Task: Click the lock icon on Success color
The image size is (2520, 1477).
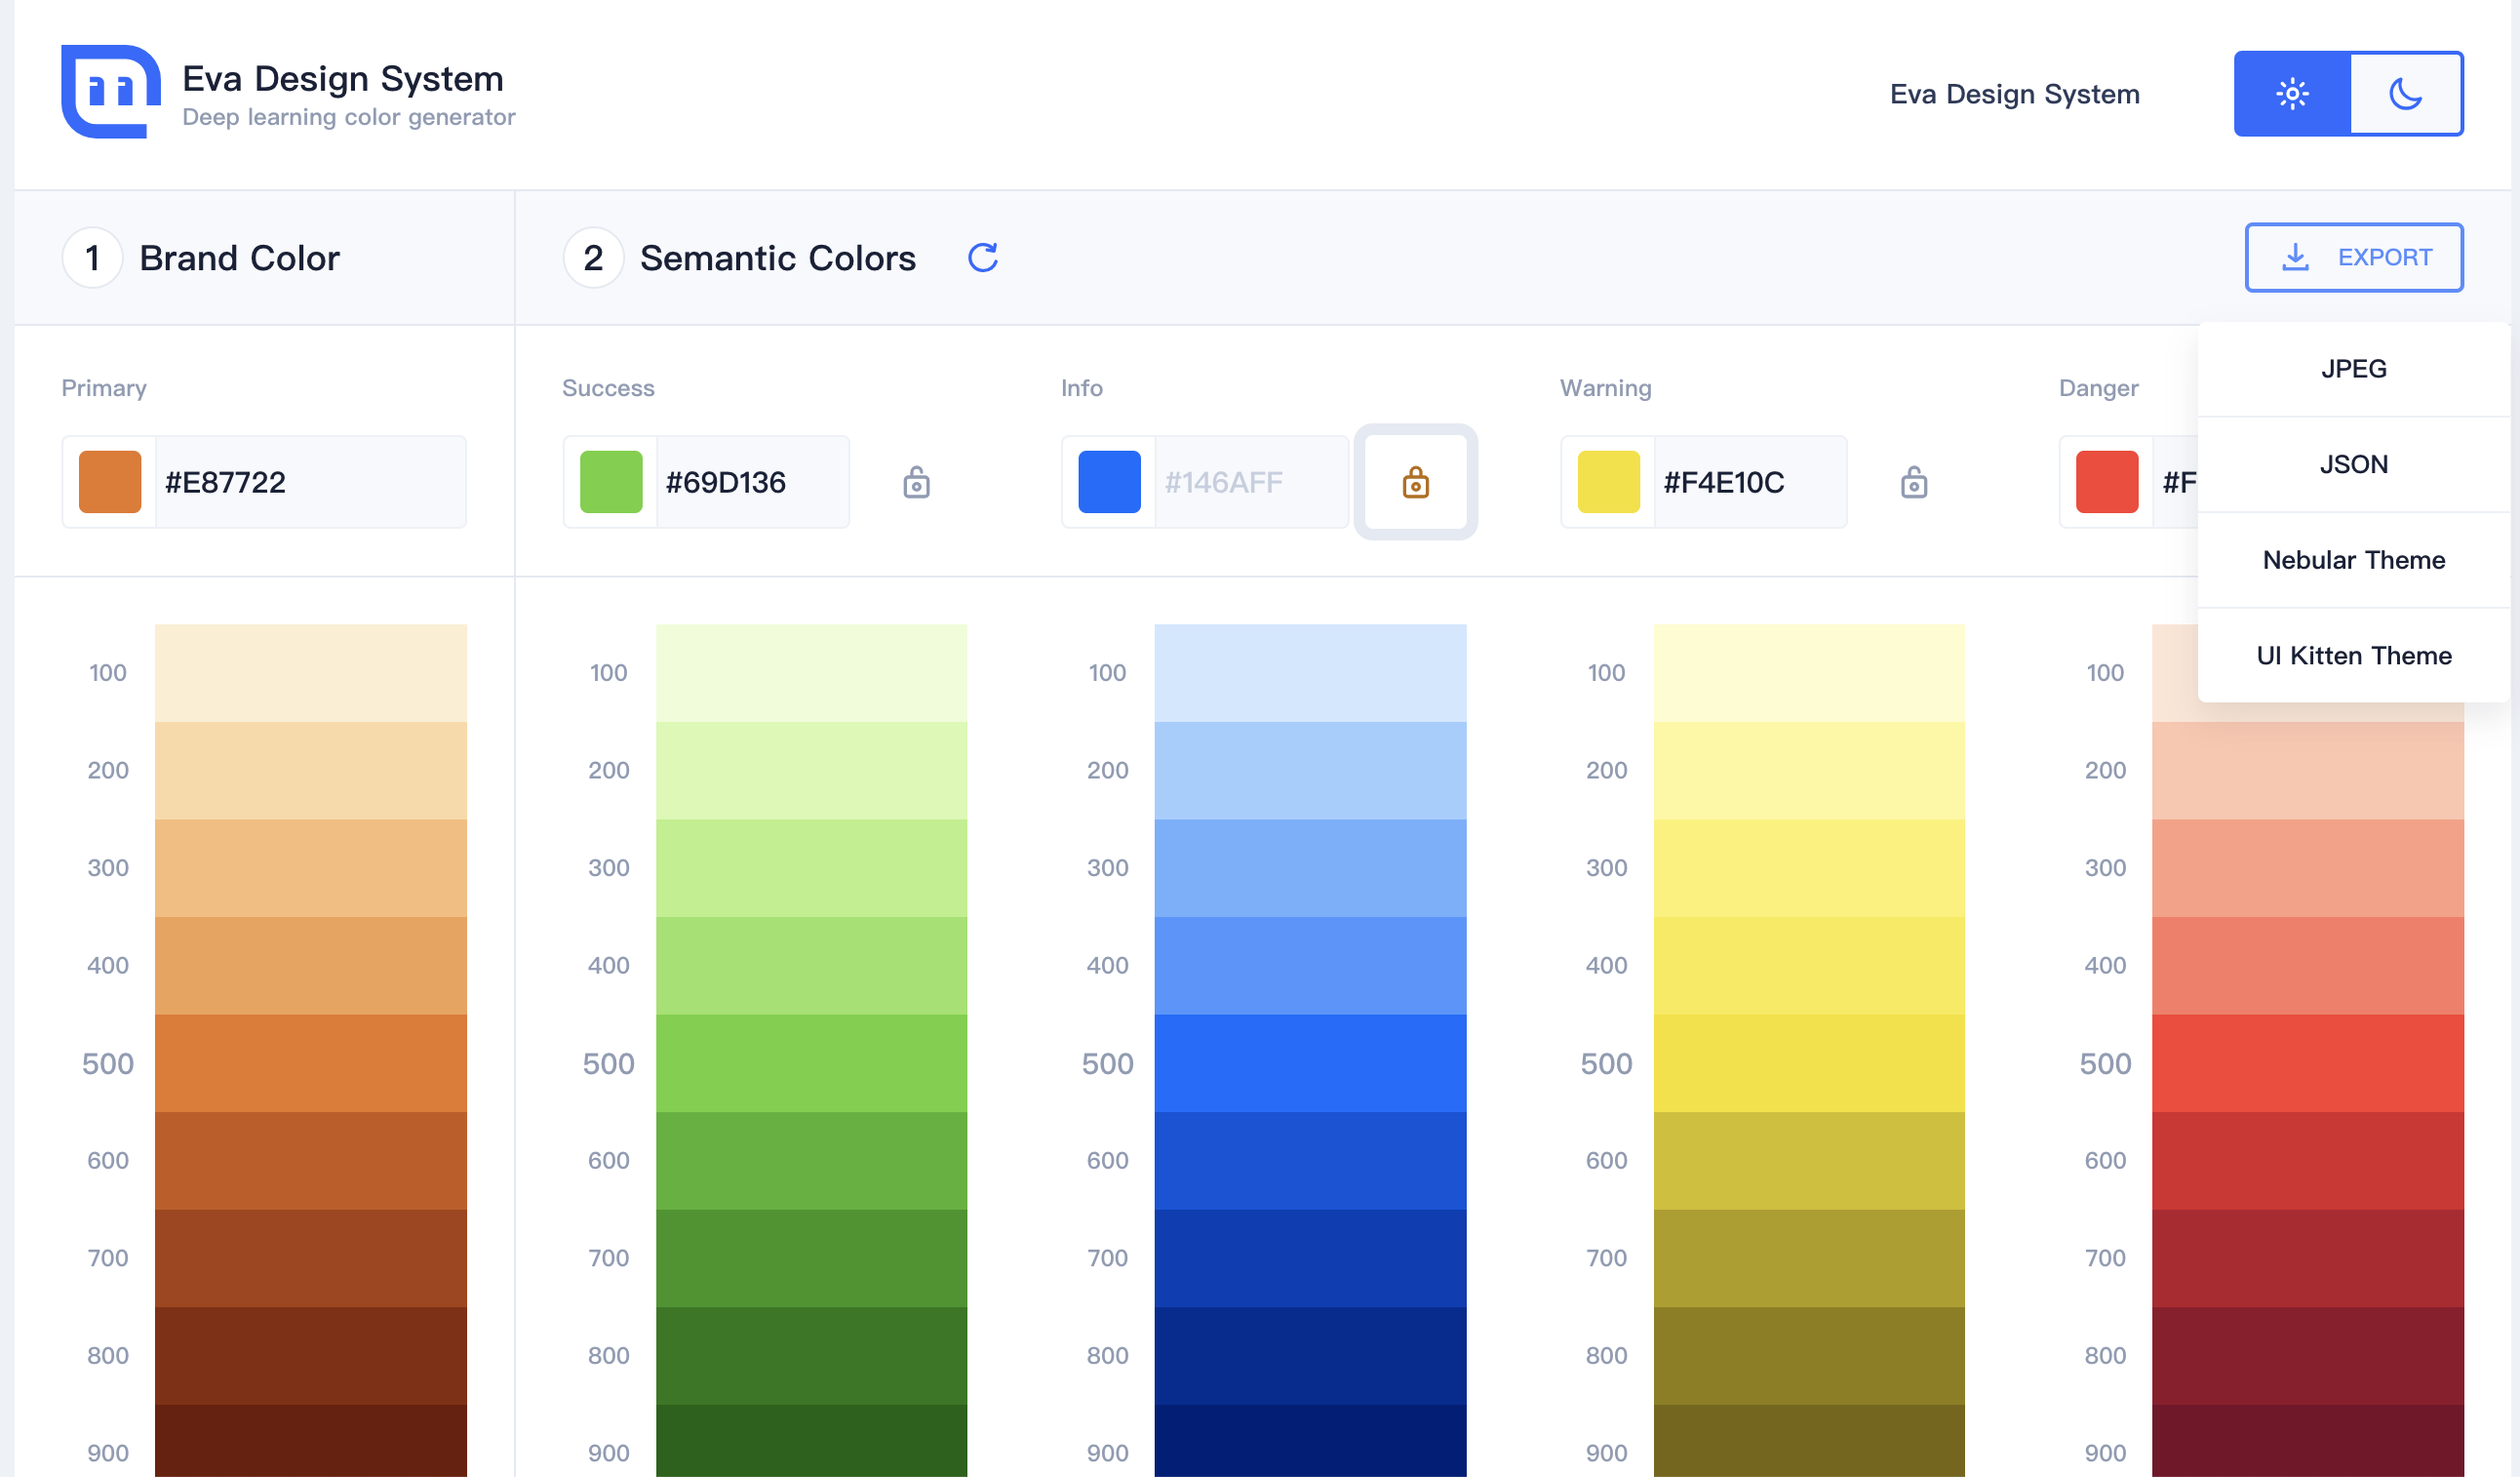Action: click(916, 482)
